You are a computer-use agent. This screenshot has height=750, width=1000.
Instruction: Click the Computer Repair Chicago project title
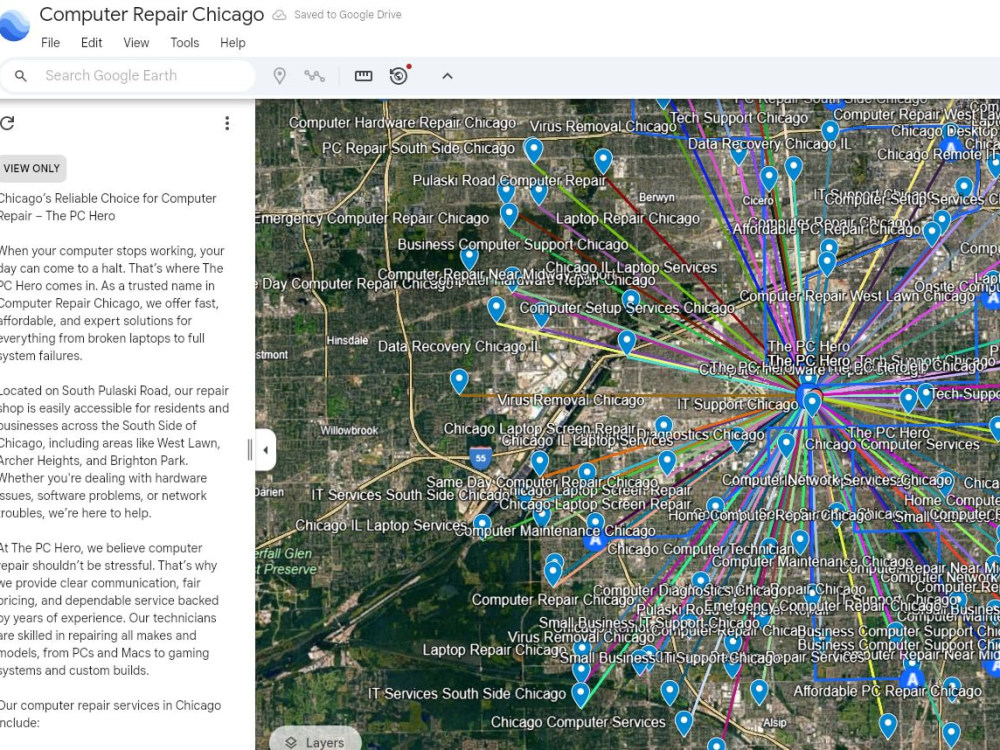point(152,14)
